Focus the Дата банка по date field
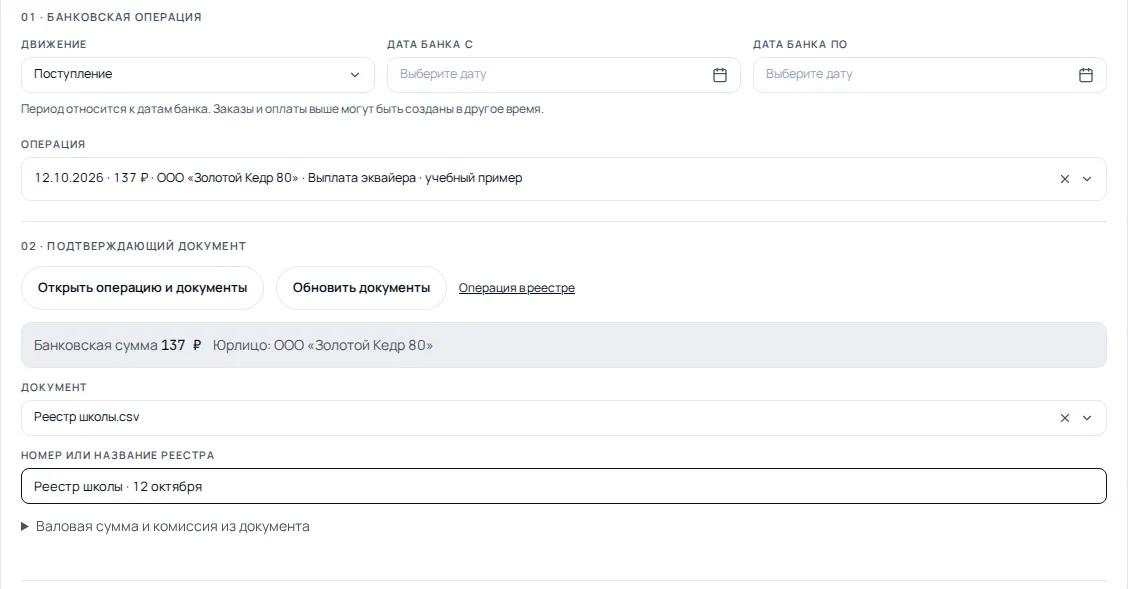The width and height of the screenshot is (1128, 589). click(x=929, y=75)
